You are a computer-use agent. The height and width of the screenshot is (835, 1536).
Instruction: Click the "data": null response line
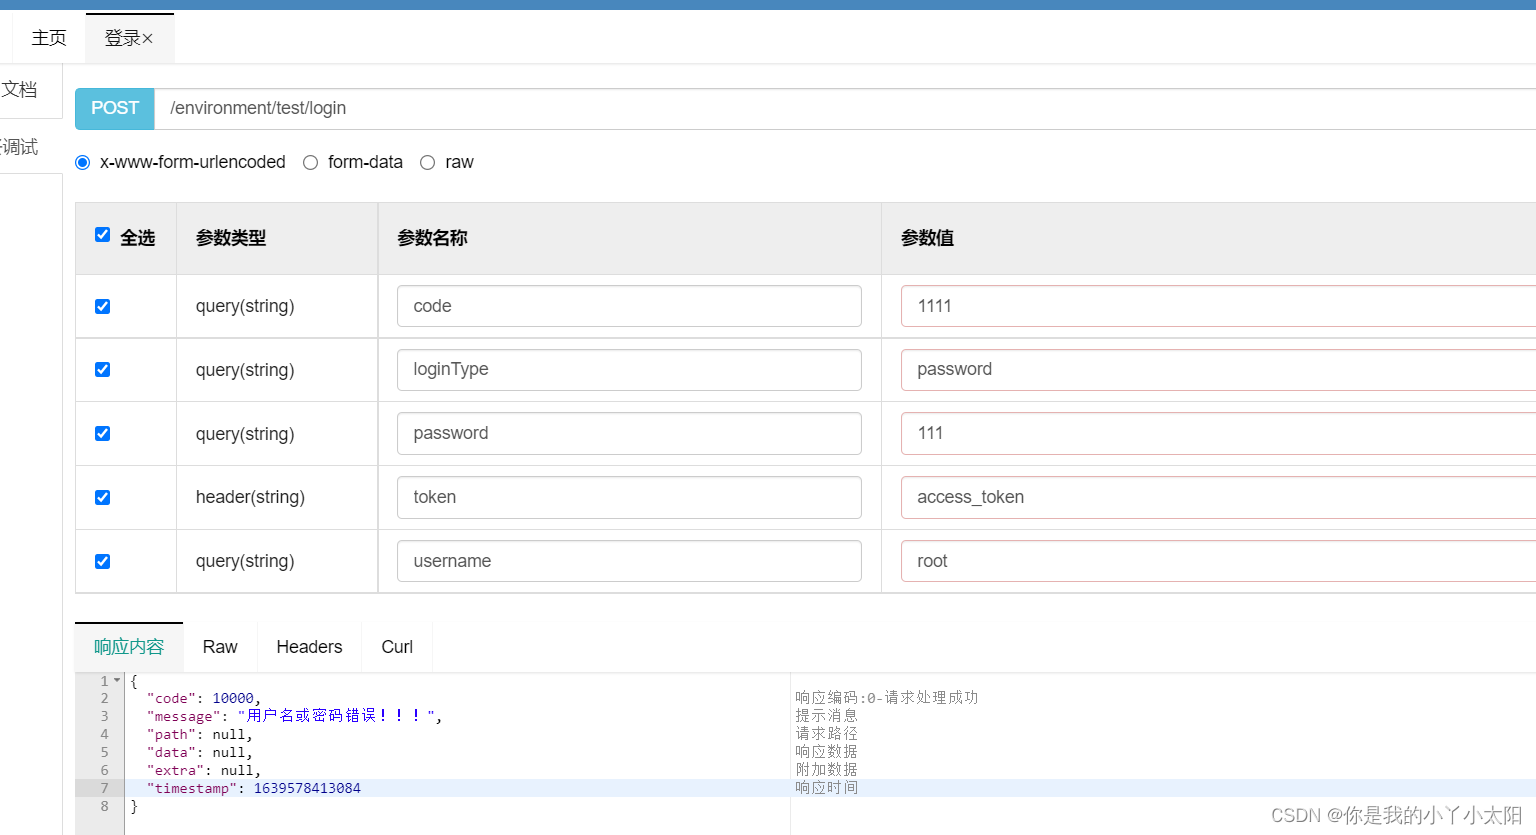(200, 752)
